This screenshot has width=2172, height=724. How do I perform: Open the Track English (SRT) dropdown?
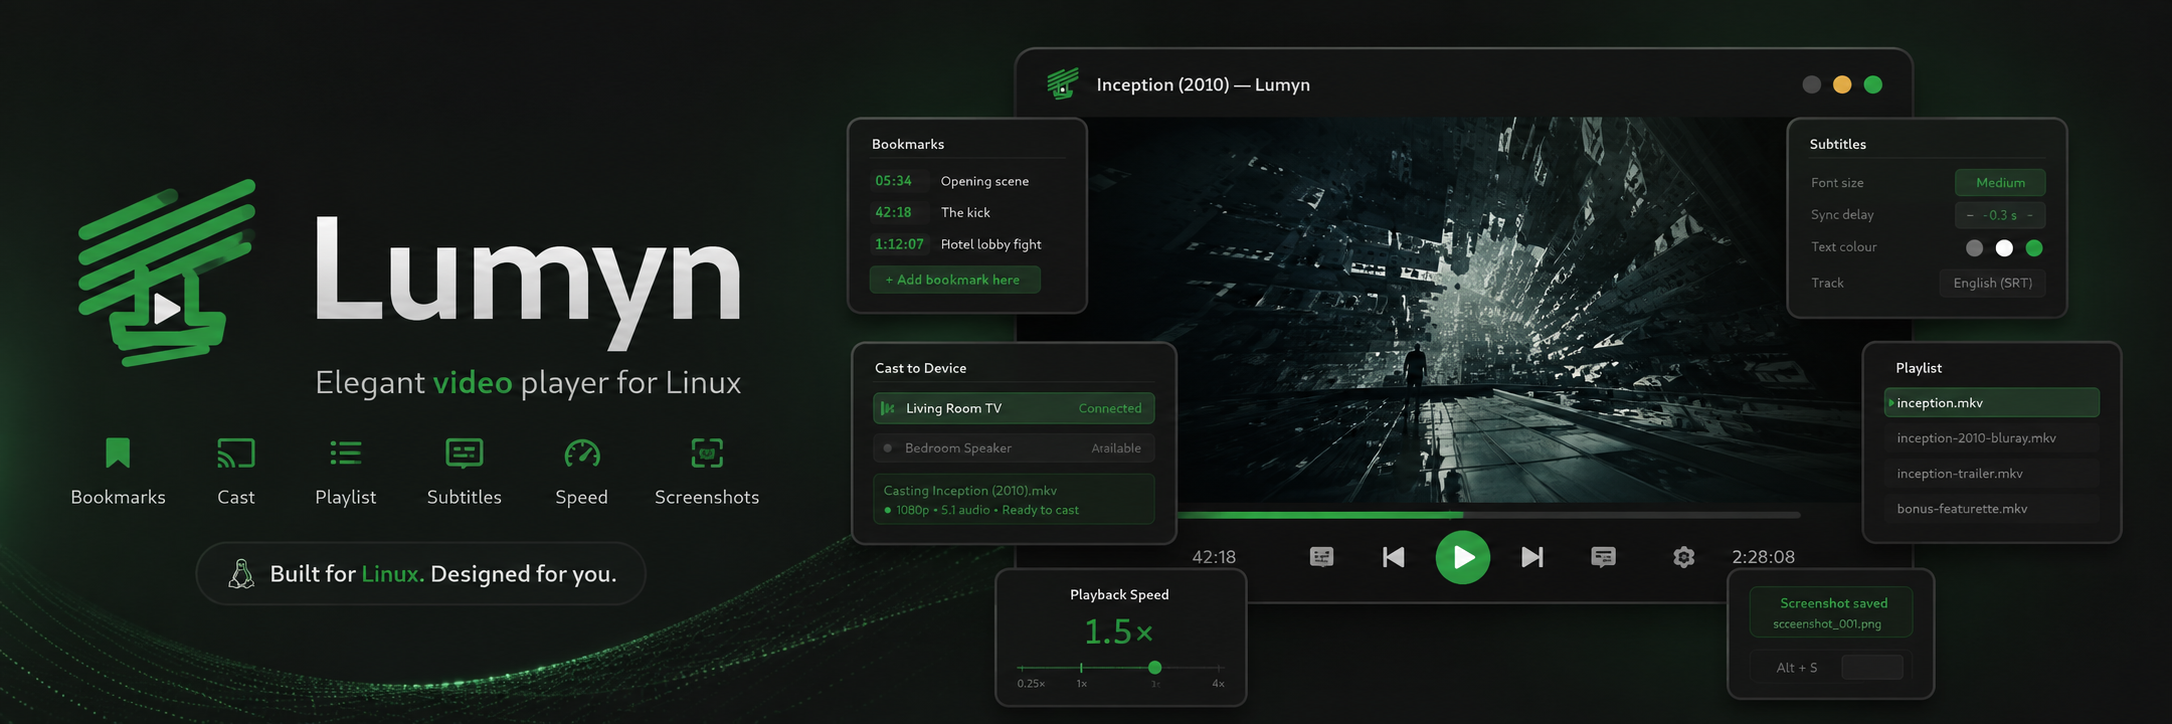pyautogui.click(x=1993, y=283)
